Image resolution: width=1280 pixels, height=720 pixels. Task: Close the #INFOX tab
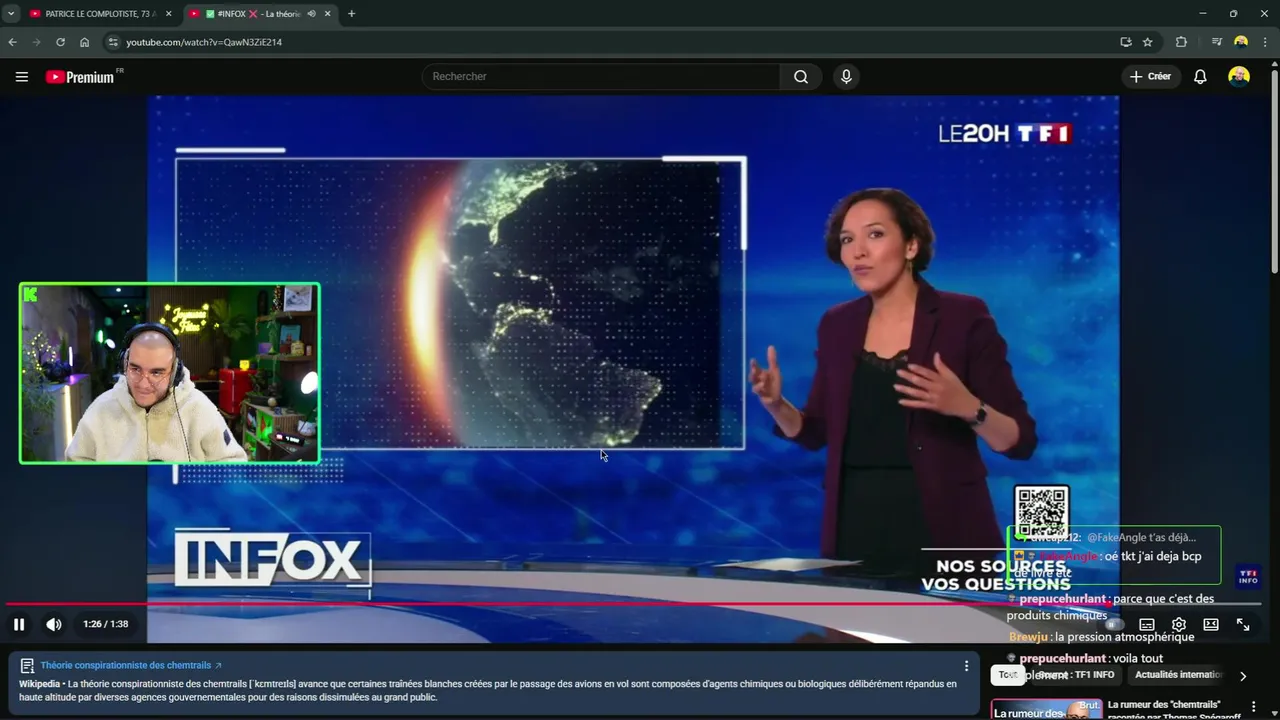(x=327, y=14)
